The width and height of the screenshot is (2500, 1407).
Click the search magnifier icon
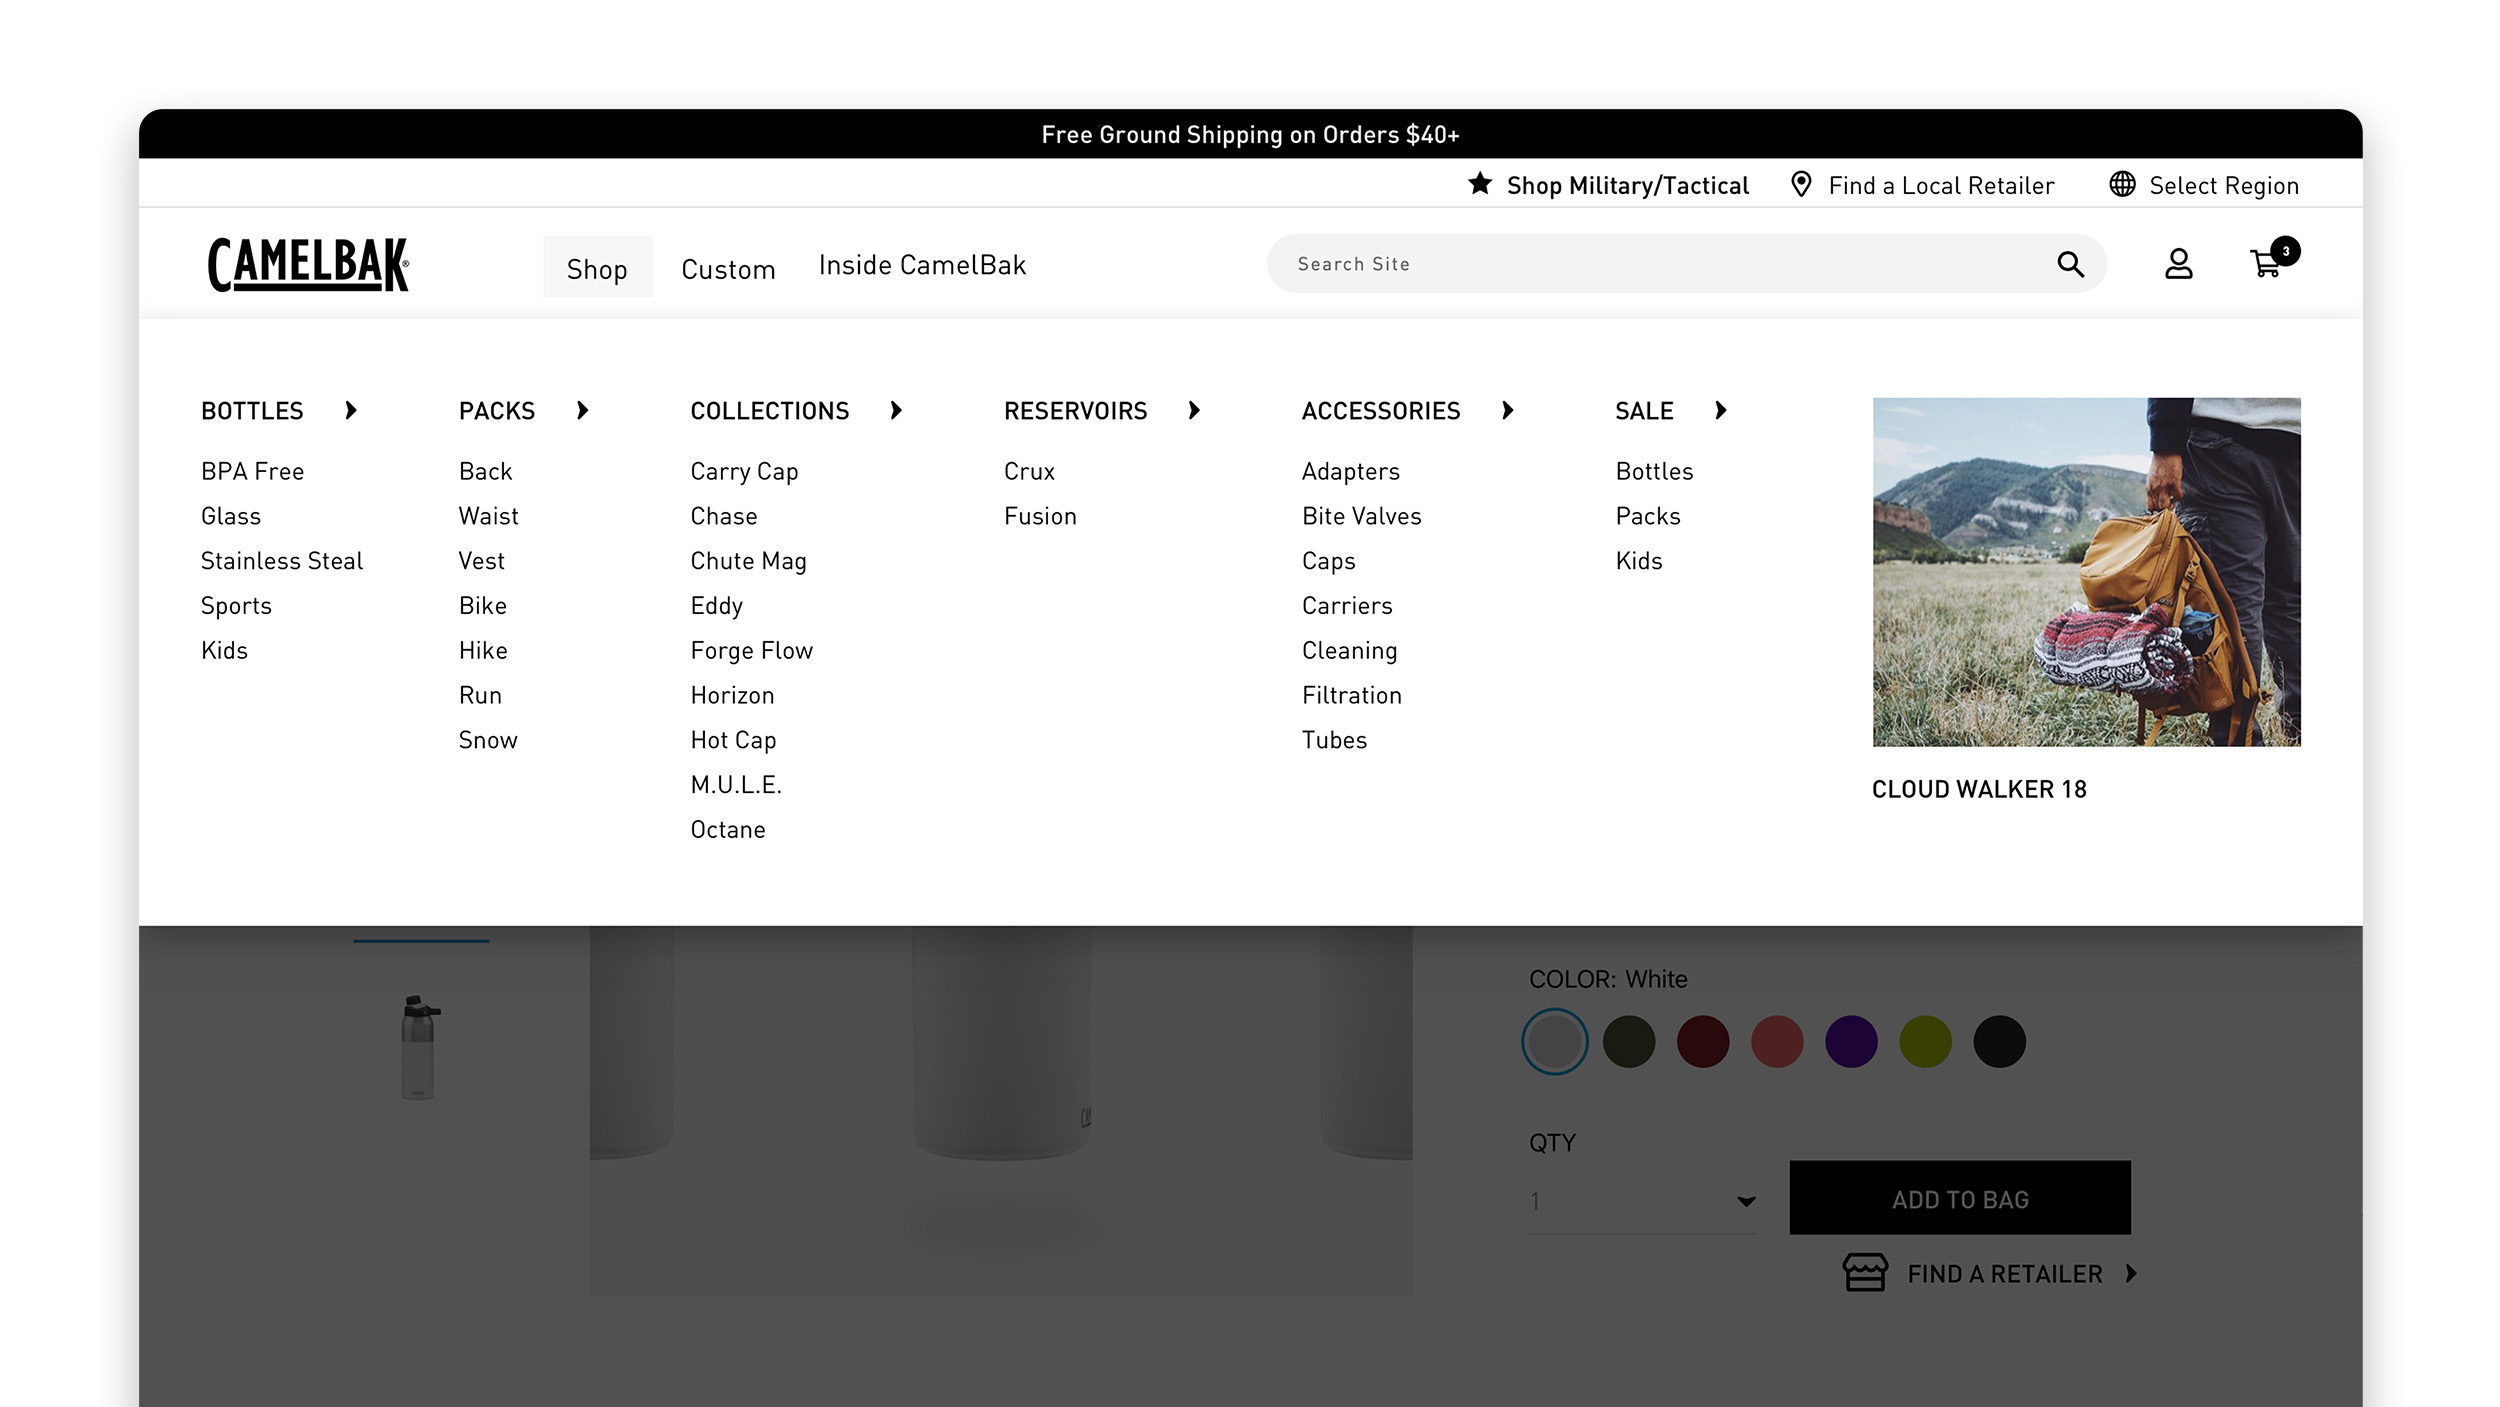[x=2070, y=264]
